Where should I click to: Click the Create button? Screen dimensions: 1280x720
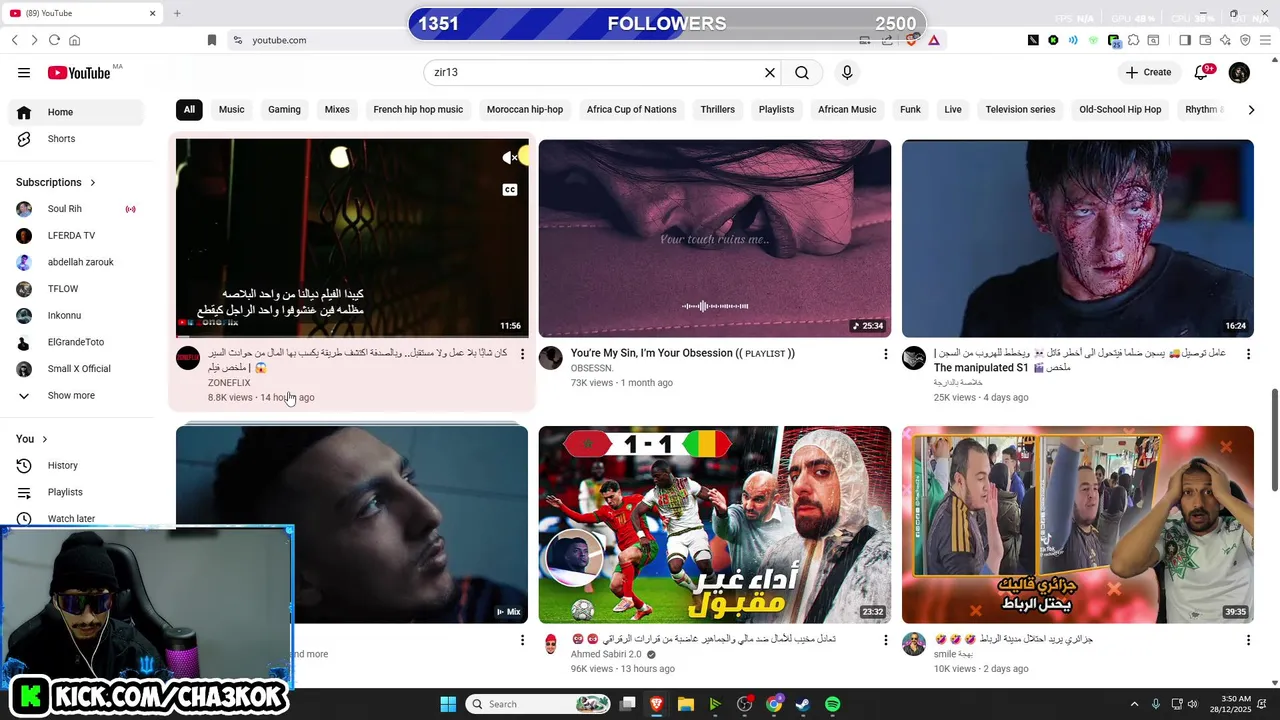tap(1148, 72)
